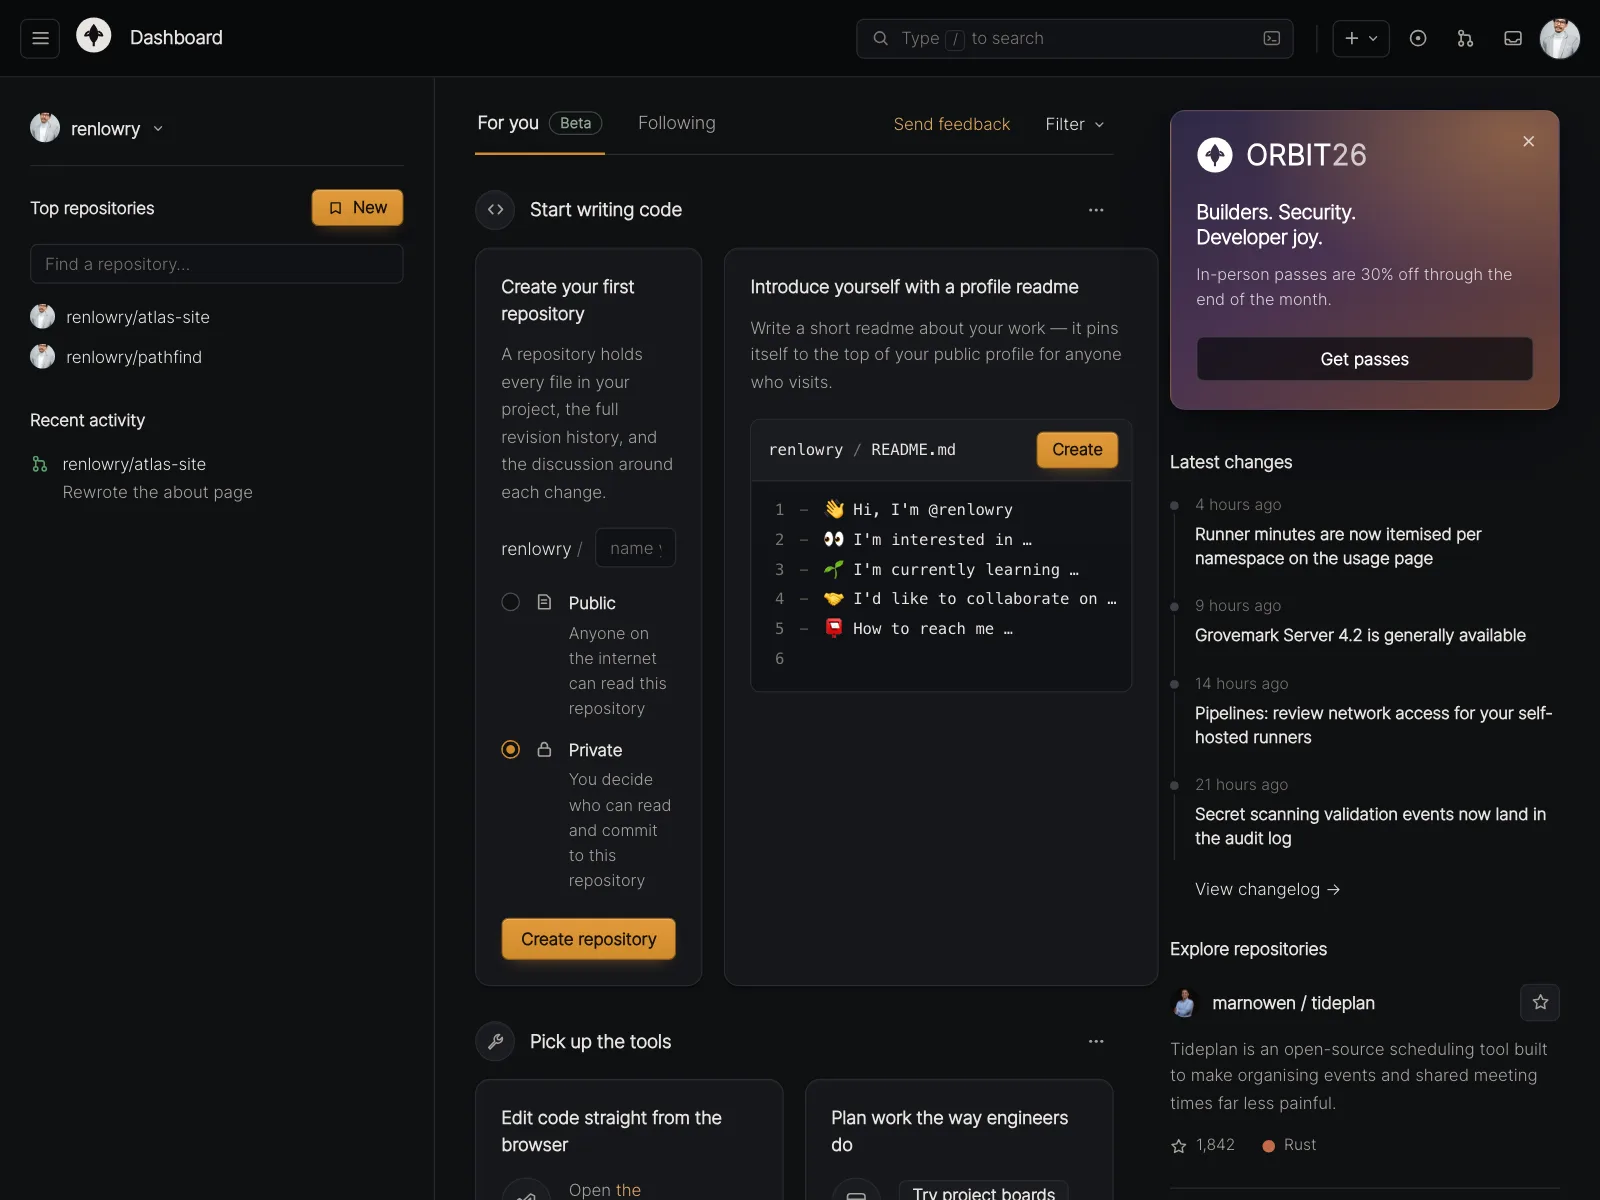Open more options for Start writing code
The image size is (1600, 1200).
1096,210
